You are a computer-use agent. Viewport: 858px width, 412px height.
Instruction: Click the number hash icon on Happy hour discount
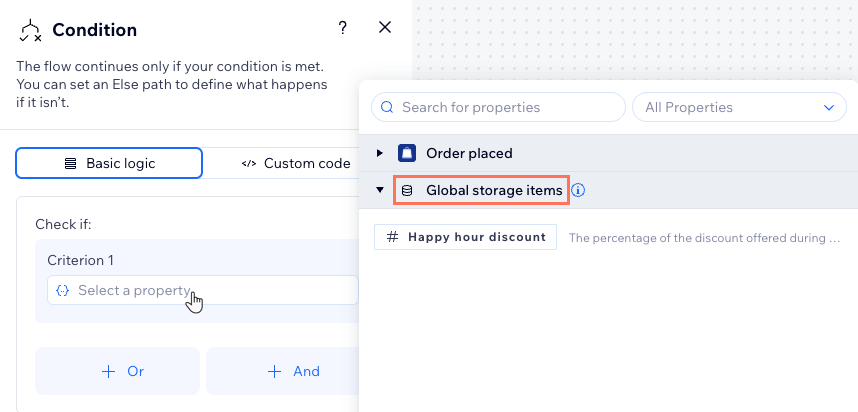click(392, 237)
